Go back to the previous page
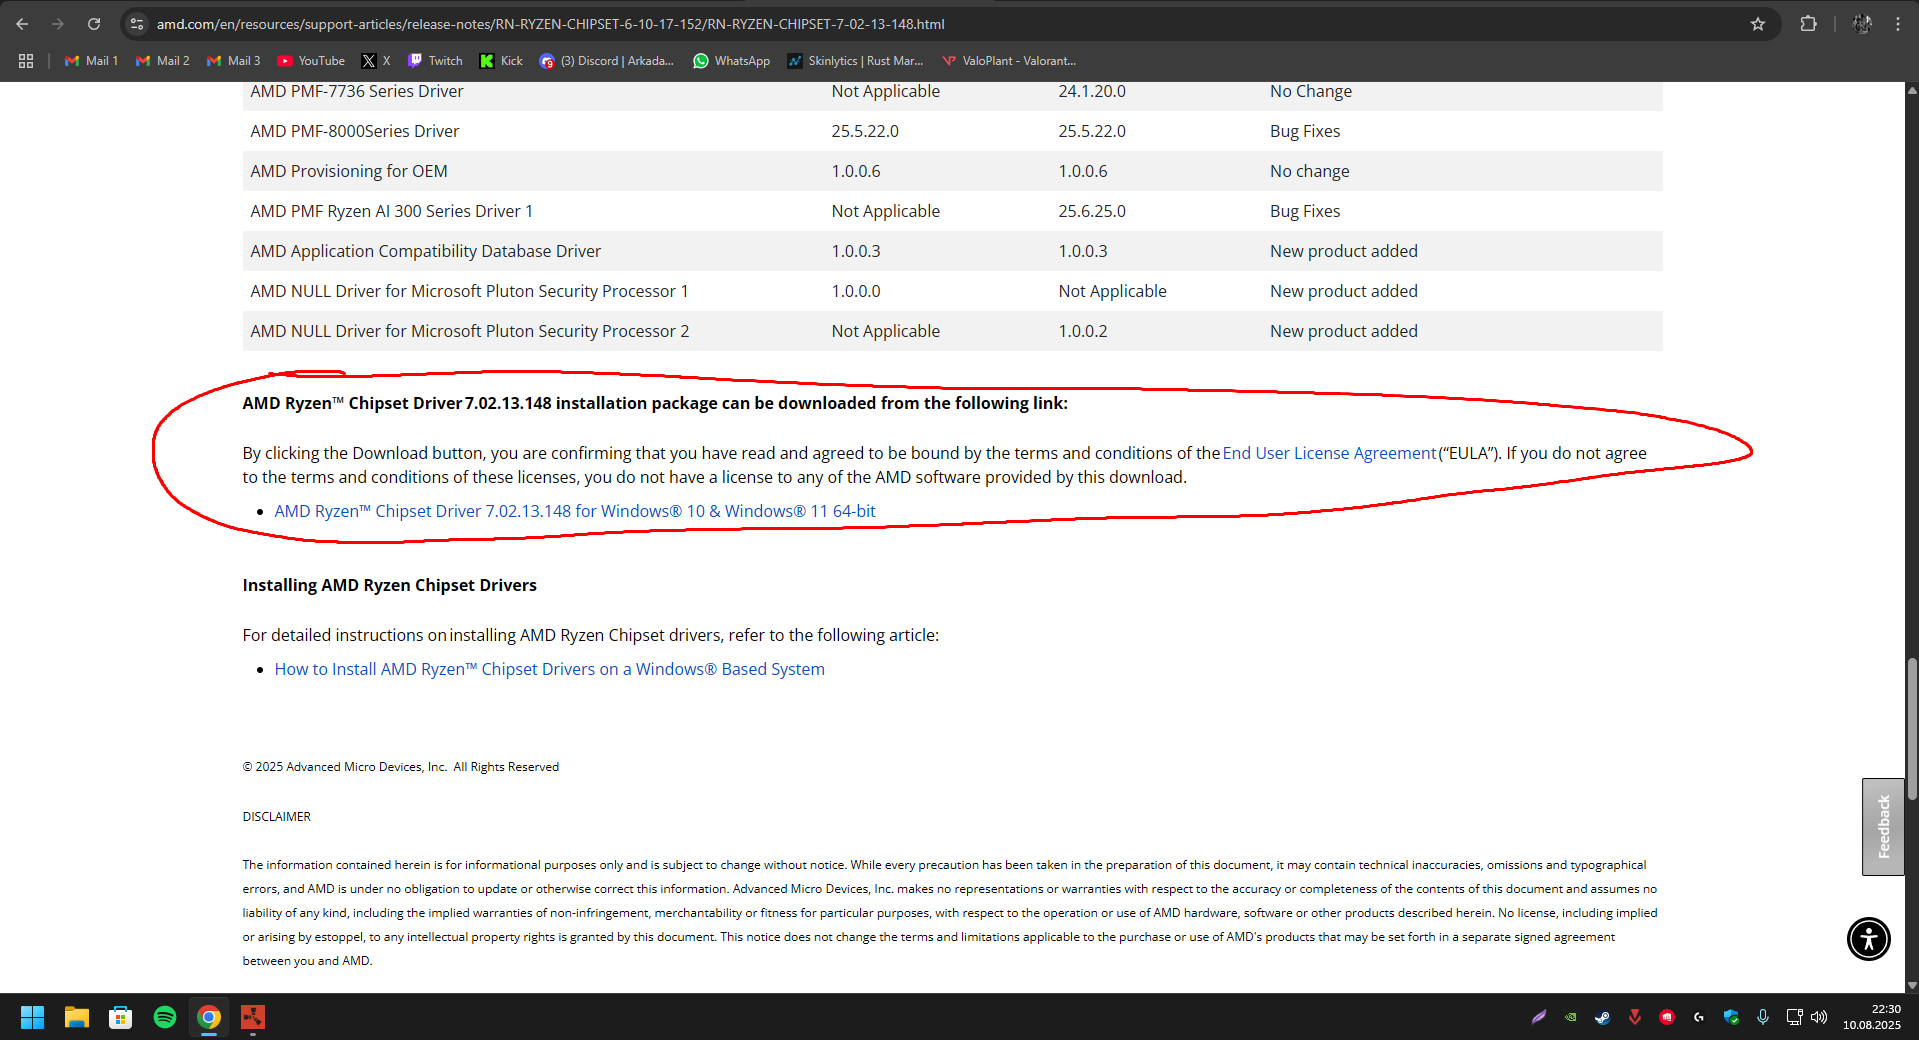Viewport: 1919px width, 1040px height. click(x=22, y=24)
